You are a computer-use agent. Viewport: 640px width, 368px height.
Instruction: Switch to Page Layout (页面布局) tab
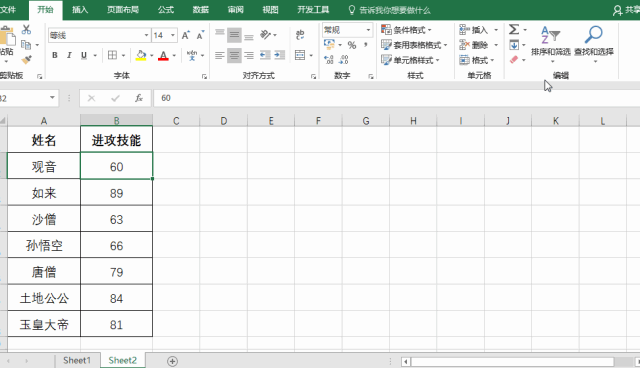coord(123,10)
